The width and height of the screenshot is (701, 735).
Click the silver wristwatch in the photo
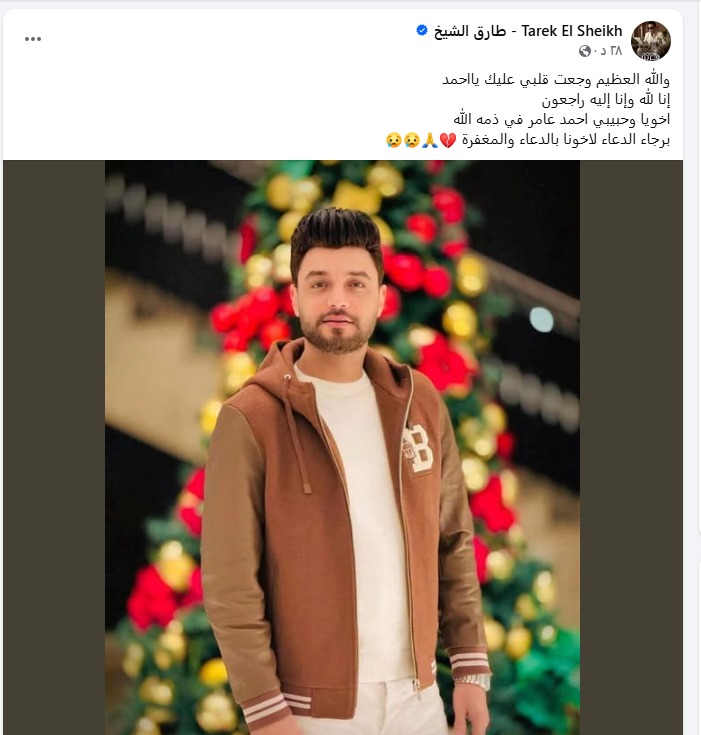pyautogui.click(x=471, y=681)
